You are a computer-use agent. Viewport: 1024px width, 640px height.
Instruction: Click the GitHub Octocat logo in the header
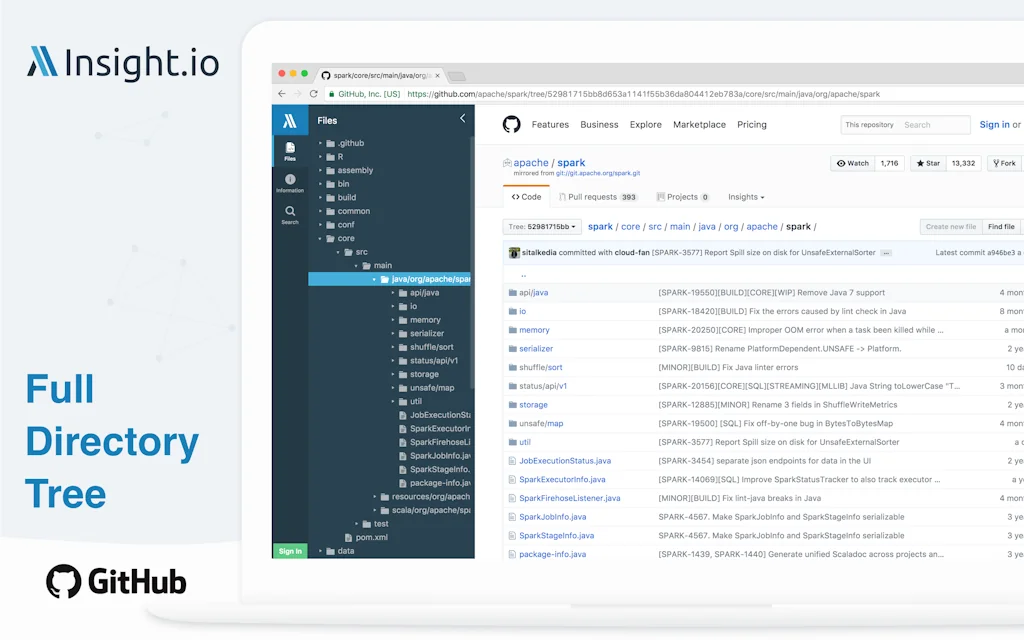[x=511, y=125]
